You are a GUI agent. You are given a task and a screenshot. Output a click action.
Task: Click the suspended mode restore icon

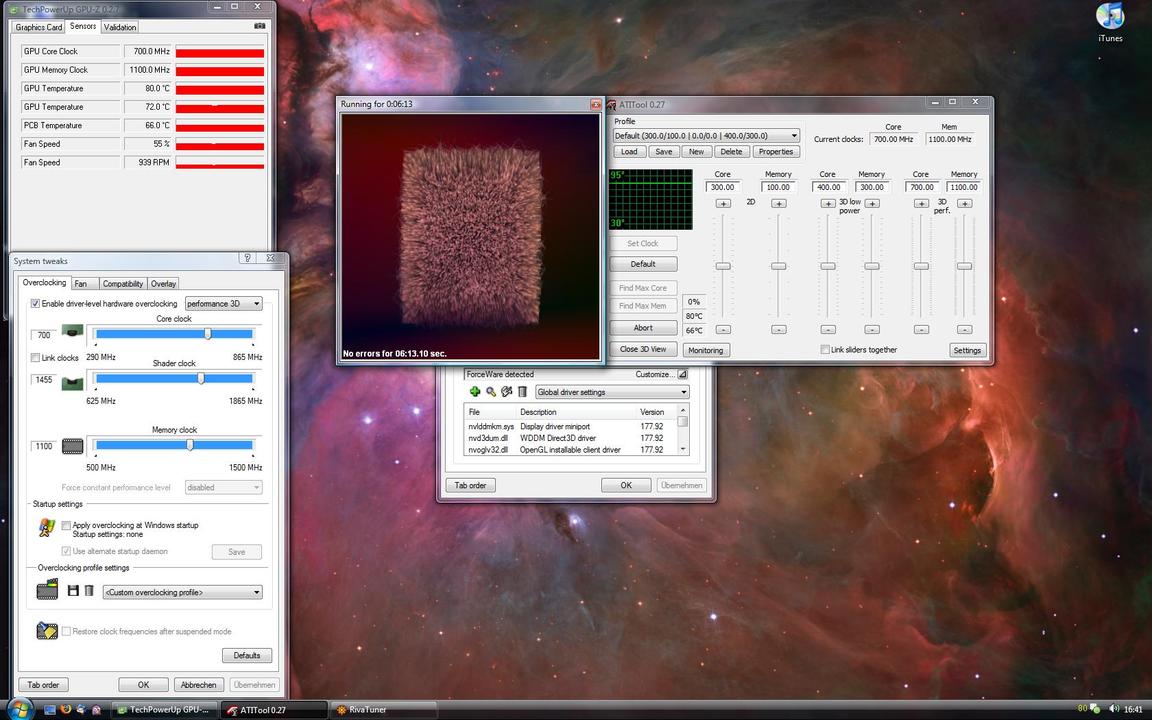click(x=47, y=630)
